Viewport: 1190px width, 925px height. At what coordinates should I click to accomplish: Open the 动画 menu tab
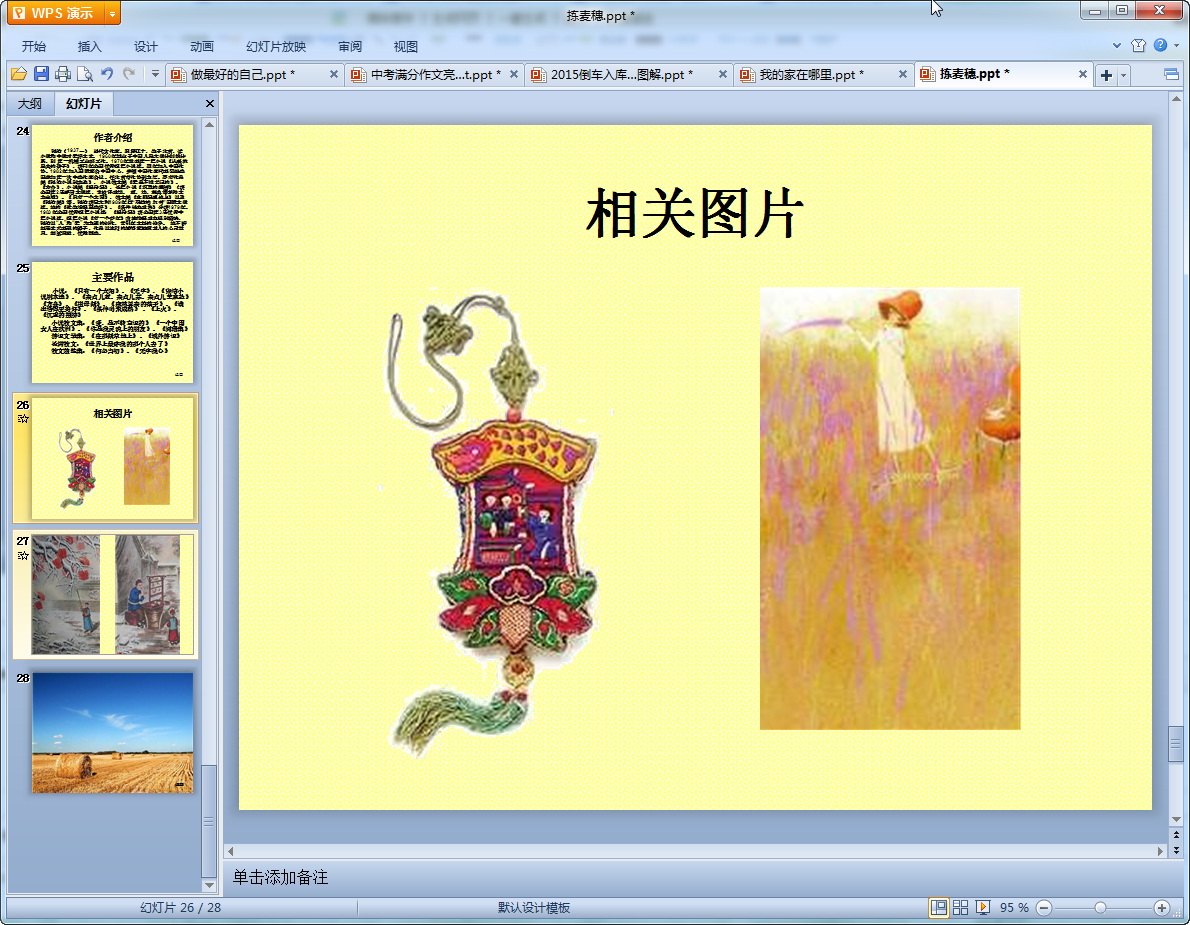tap(202, 46)
